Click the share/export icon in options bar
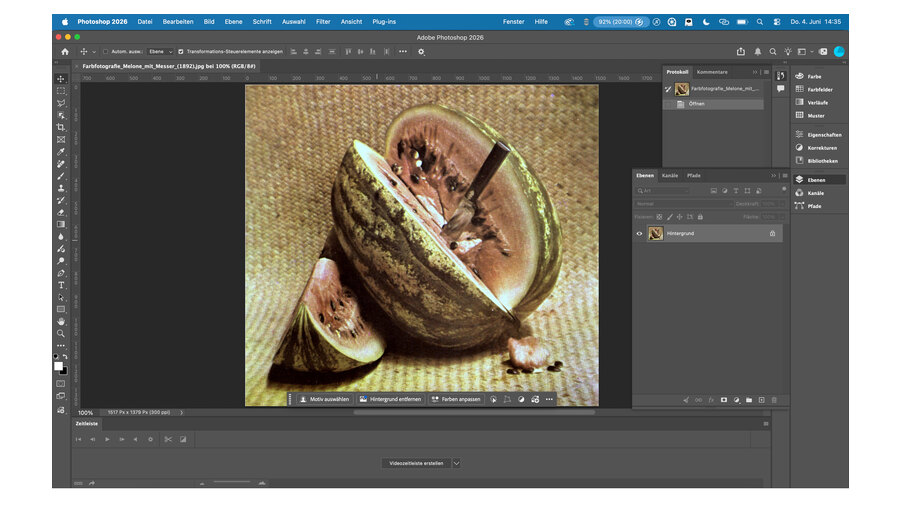Screen dimensions: 900x506 [x=741, y=52]
